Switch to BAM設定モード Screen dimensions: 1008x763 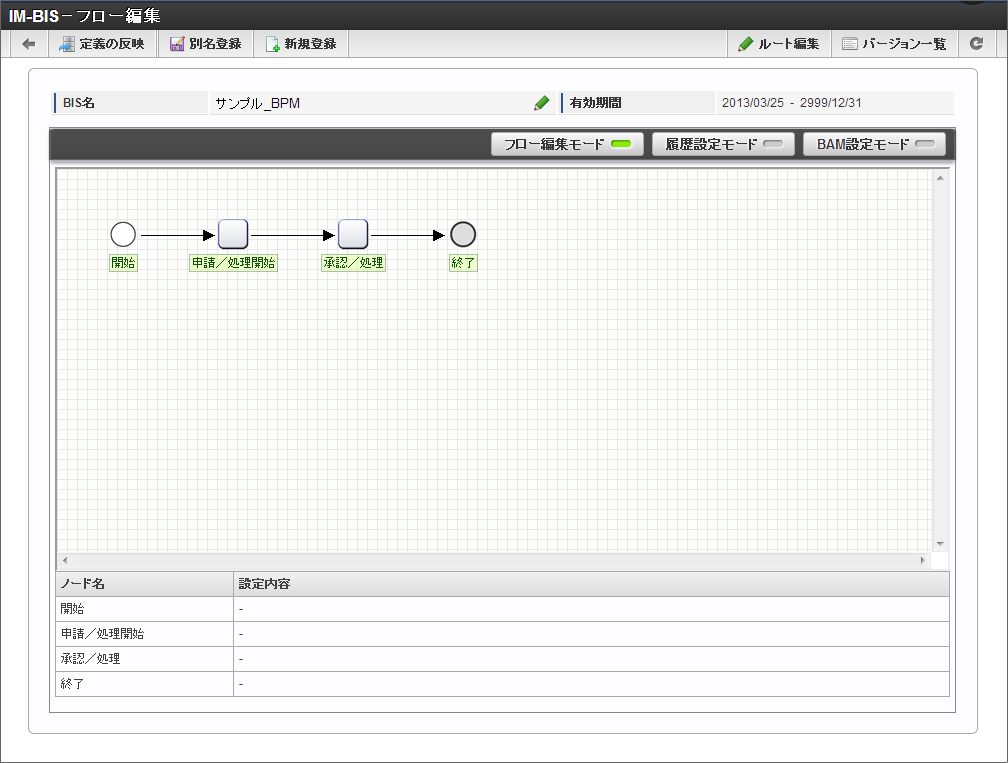pyautogui.click(x=874, y=144)
